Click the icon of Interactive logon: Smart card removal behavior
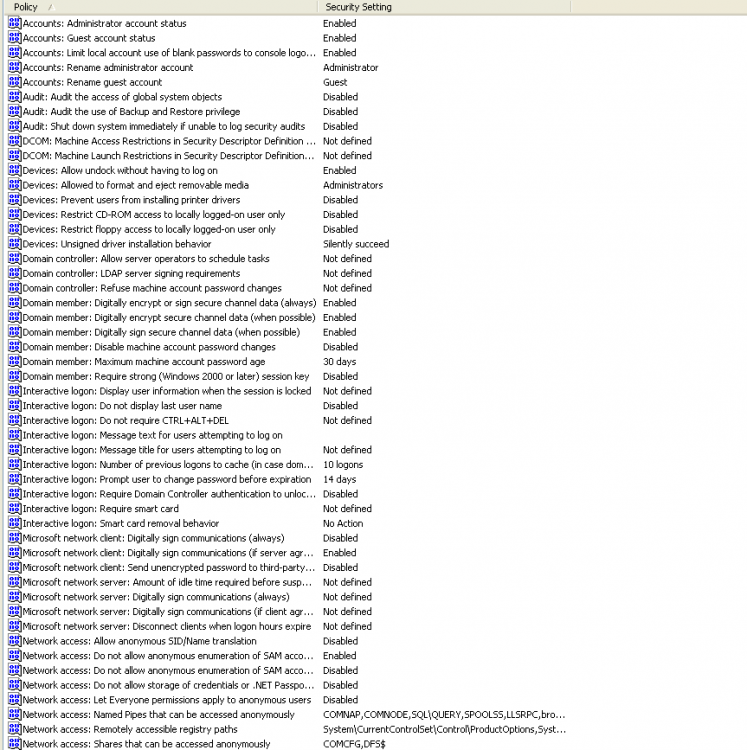 (15, 523)
